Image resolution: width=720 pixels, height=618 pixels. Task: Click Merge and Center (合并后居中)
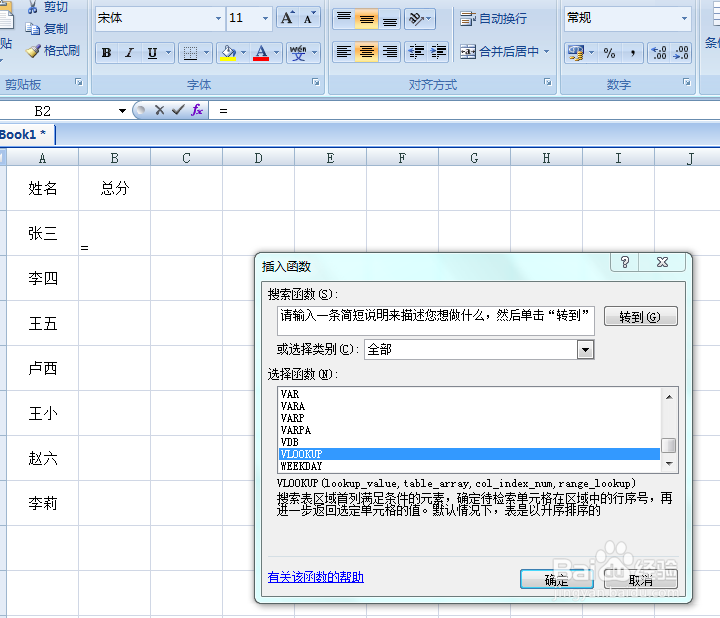point(500,51)
